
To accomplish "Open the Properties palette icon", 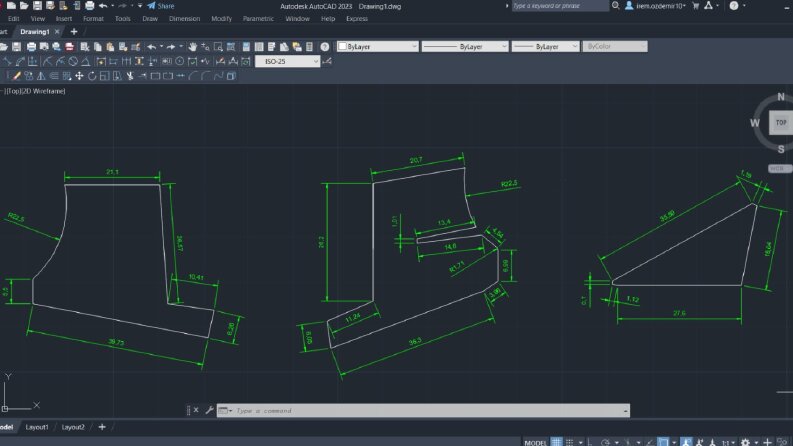I will point(246,47).
